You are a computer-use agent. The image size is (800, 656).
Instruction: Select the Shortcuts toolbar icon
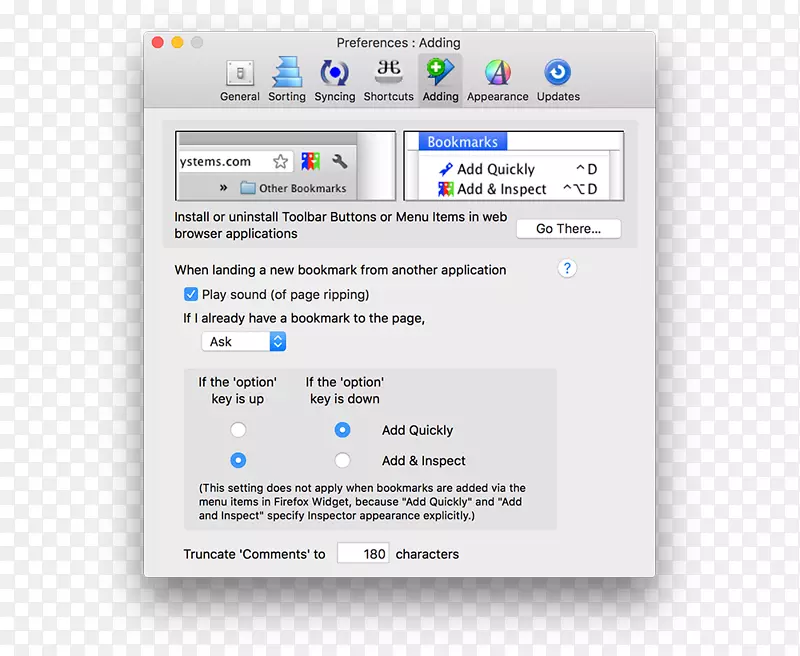388,81
